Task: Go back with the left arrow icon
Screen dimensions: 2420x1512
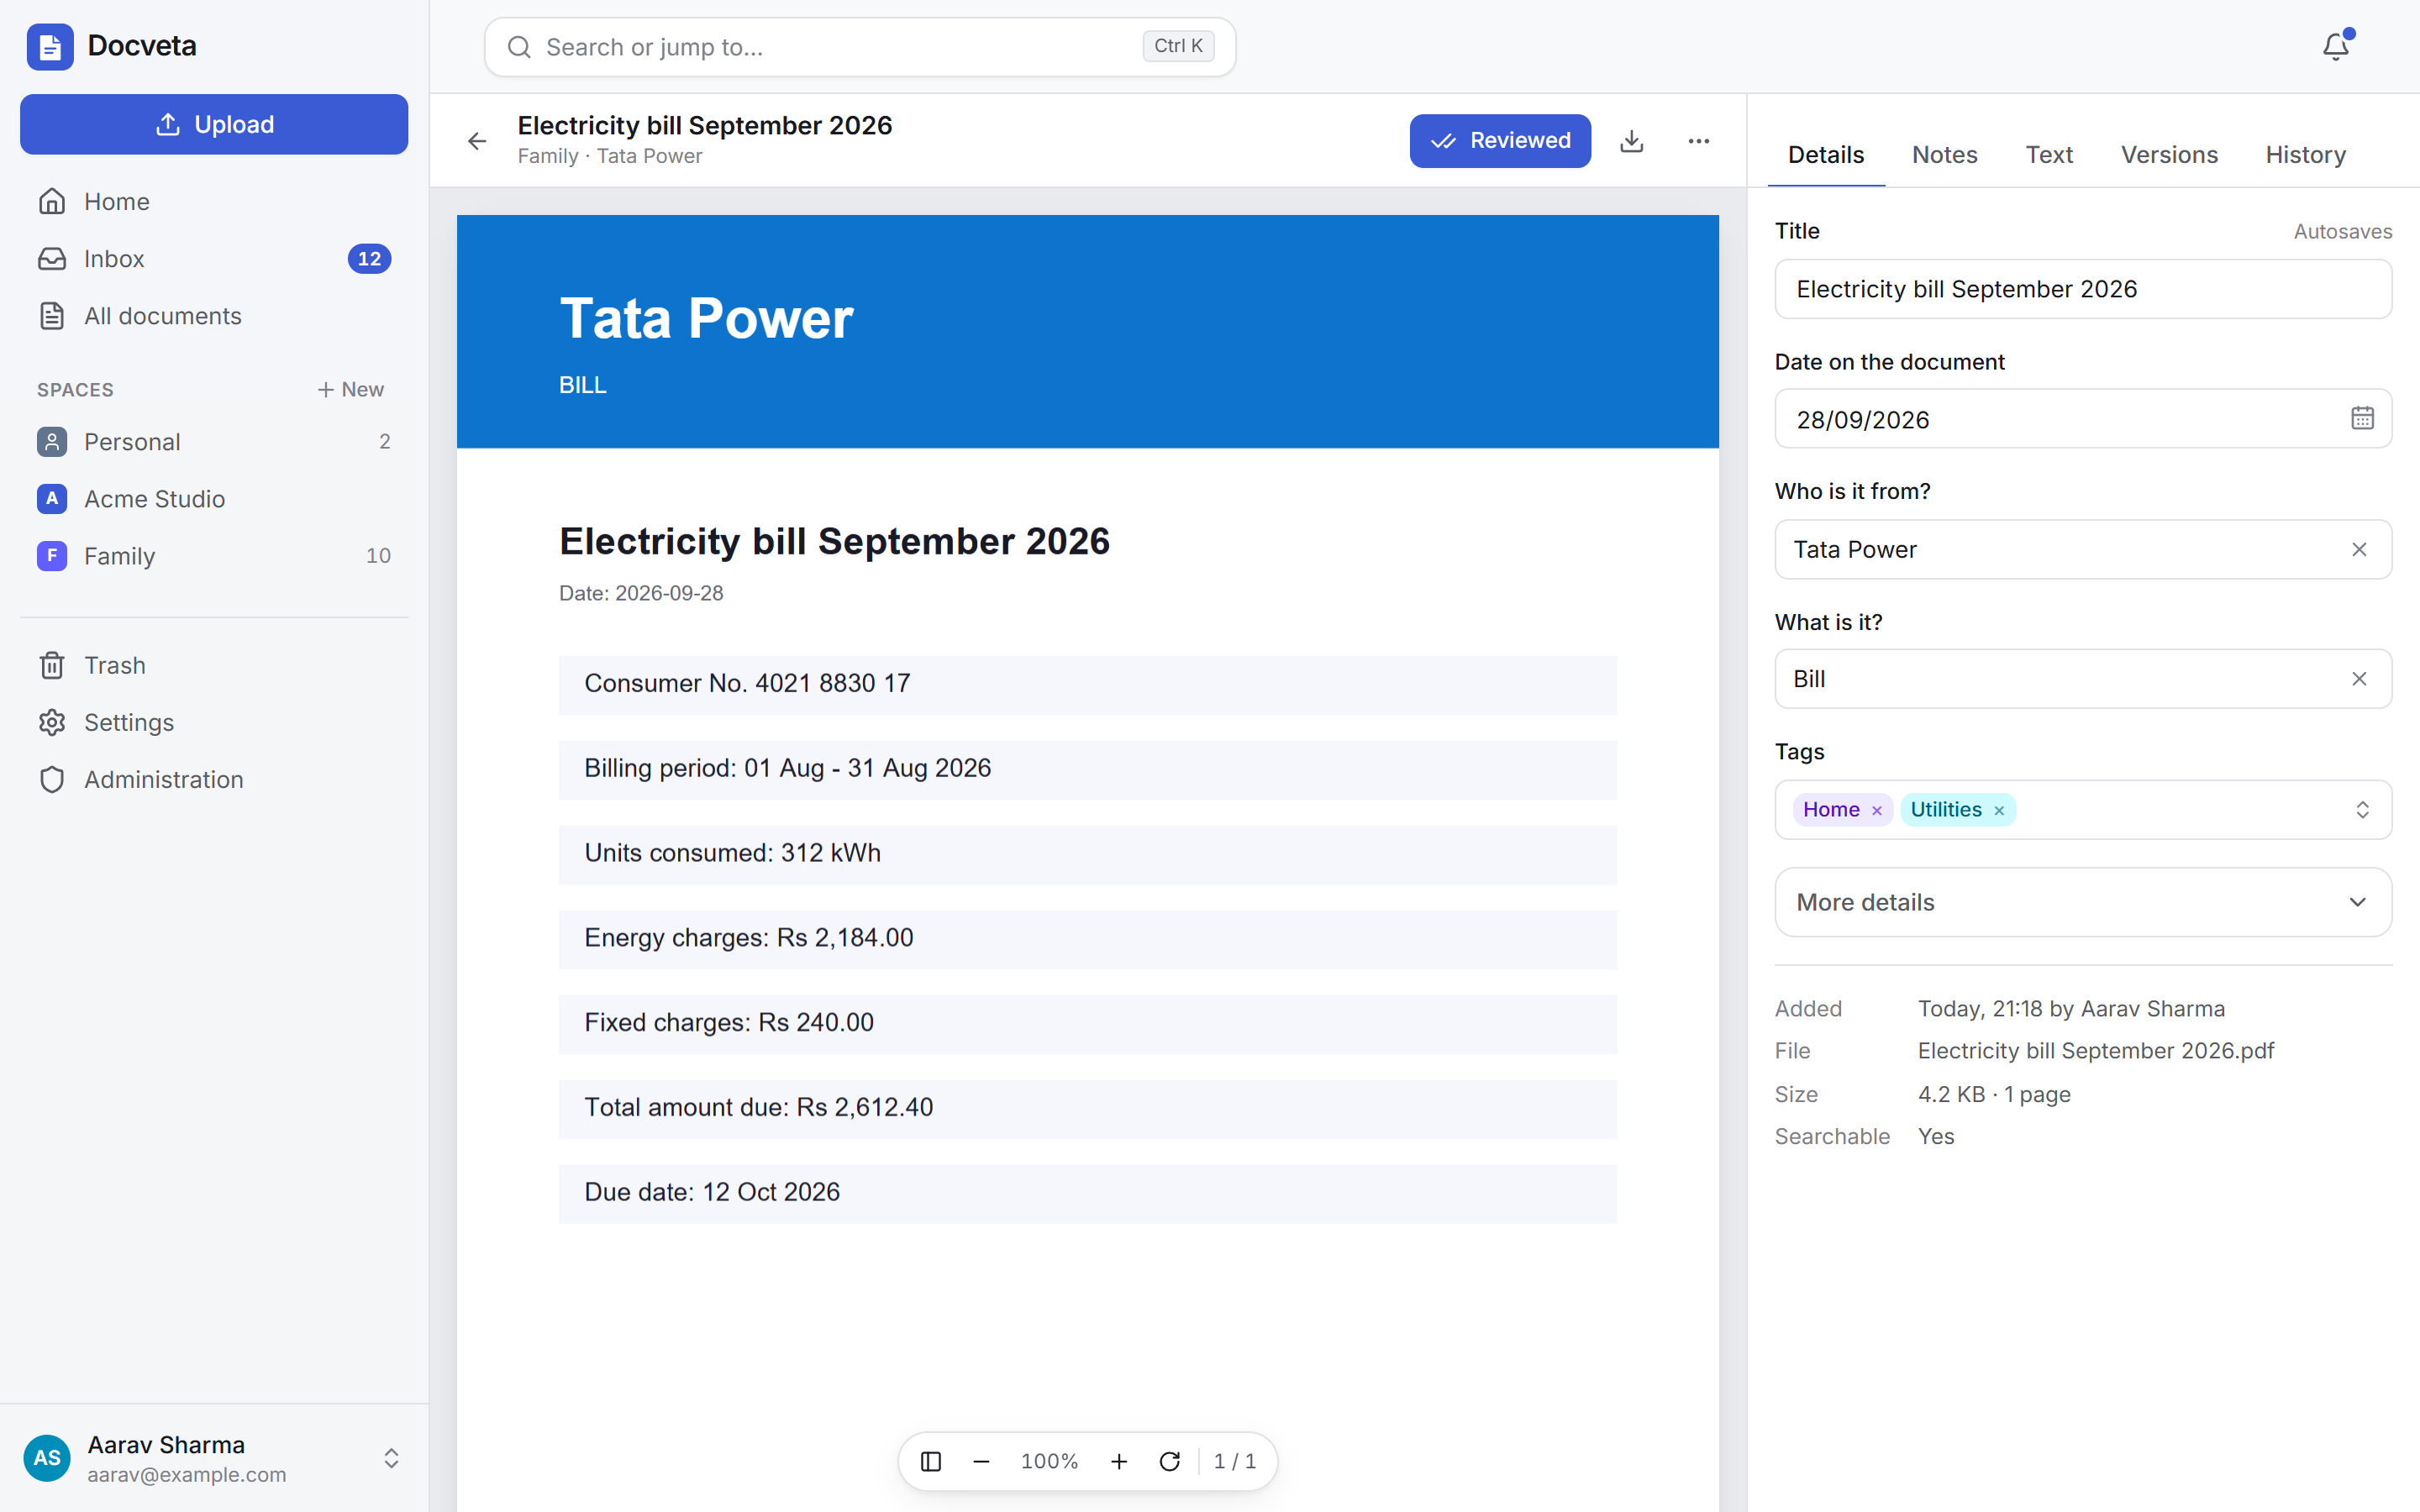Action: (x=477, y=141)
